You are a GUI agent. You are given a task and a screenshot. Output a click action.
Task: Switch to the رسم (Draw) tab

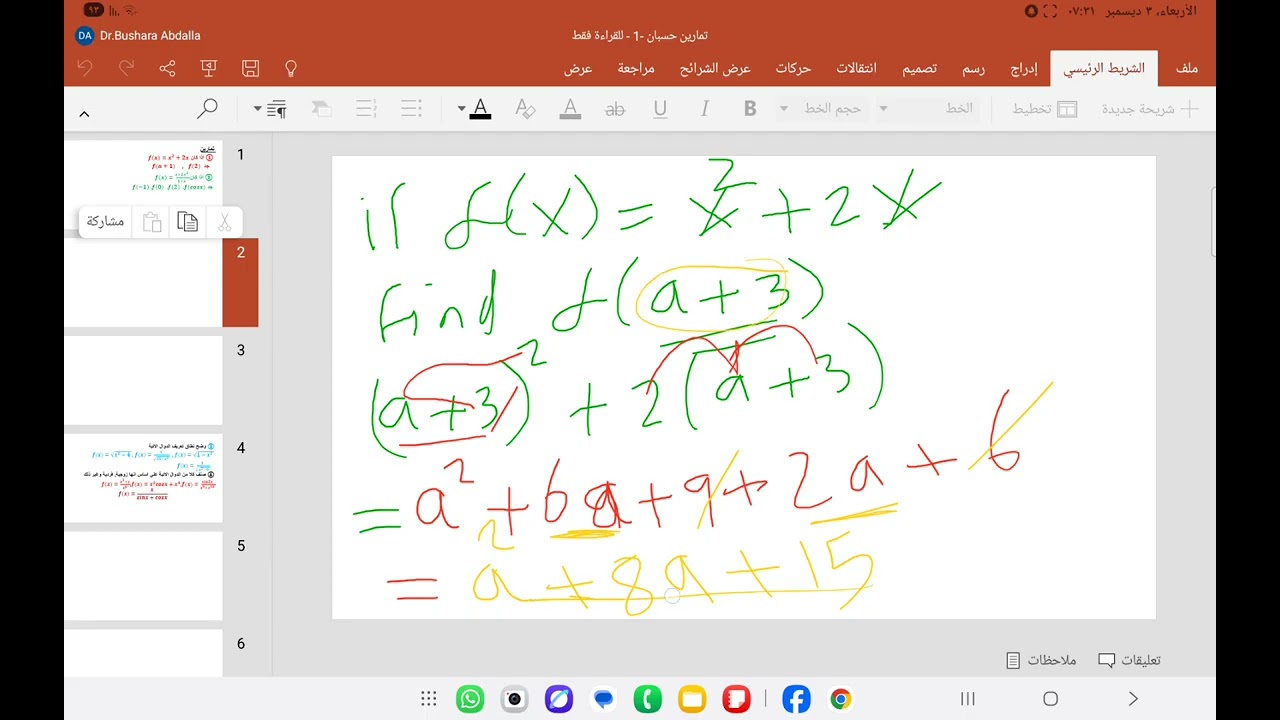click(x=973, y=68)
